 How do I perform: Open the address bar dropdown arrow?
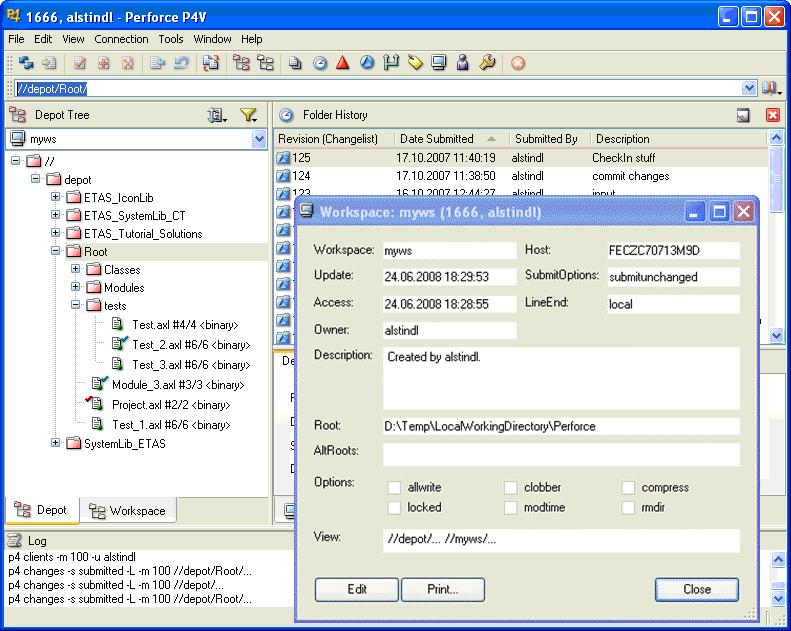(749, 88)
